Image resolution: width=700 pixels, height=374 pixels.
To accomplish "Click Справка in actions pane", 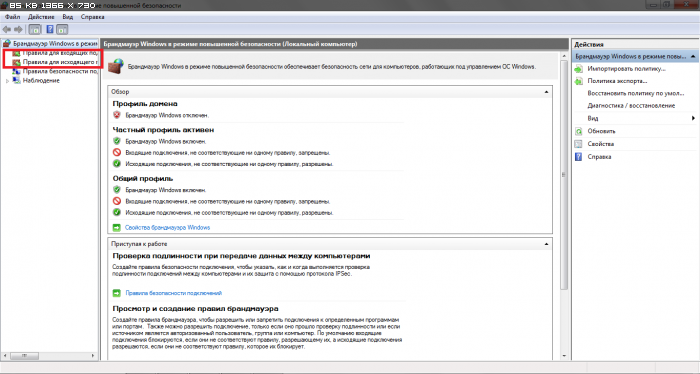I will point(599,157).
